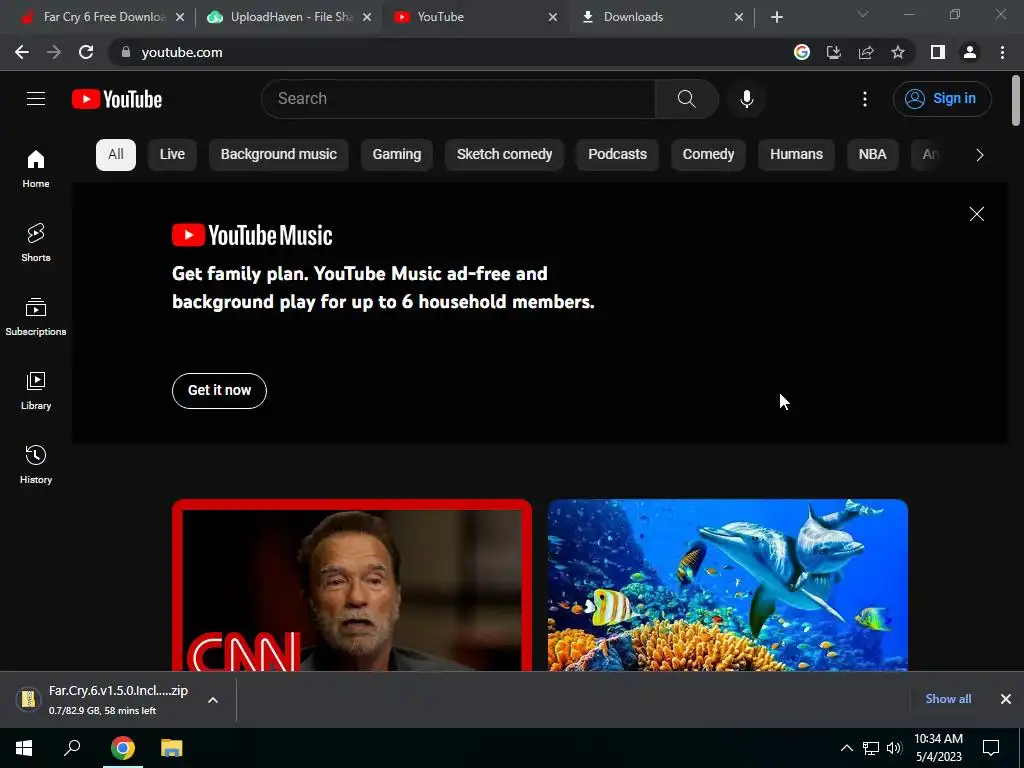The image size is (1024, 768).
Task: Click the search magnifier button
Action: (x=686, y=99)
